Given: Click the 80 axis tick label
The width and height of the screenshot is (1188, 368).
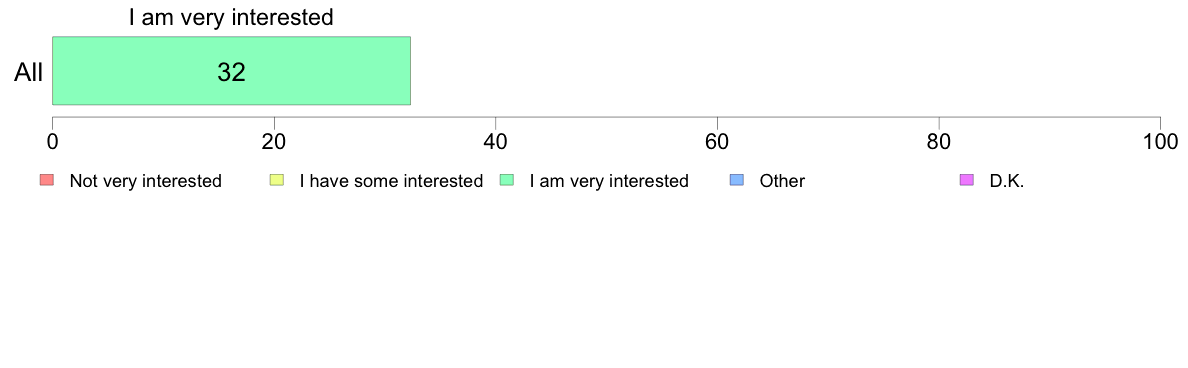Looking at the screenshot, I should pyautogui.click(x=939, y=142).
